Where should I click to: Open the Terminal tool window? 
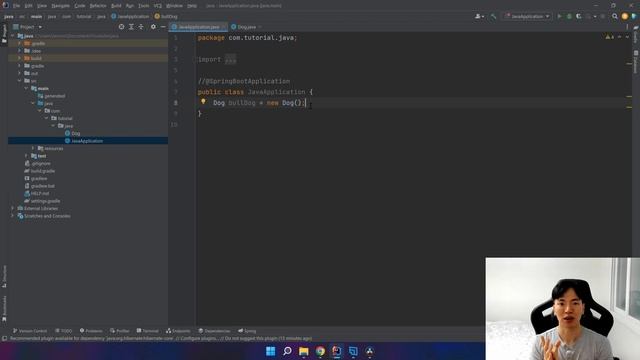[x=147, y=331]
